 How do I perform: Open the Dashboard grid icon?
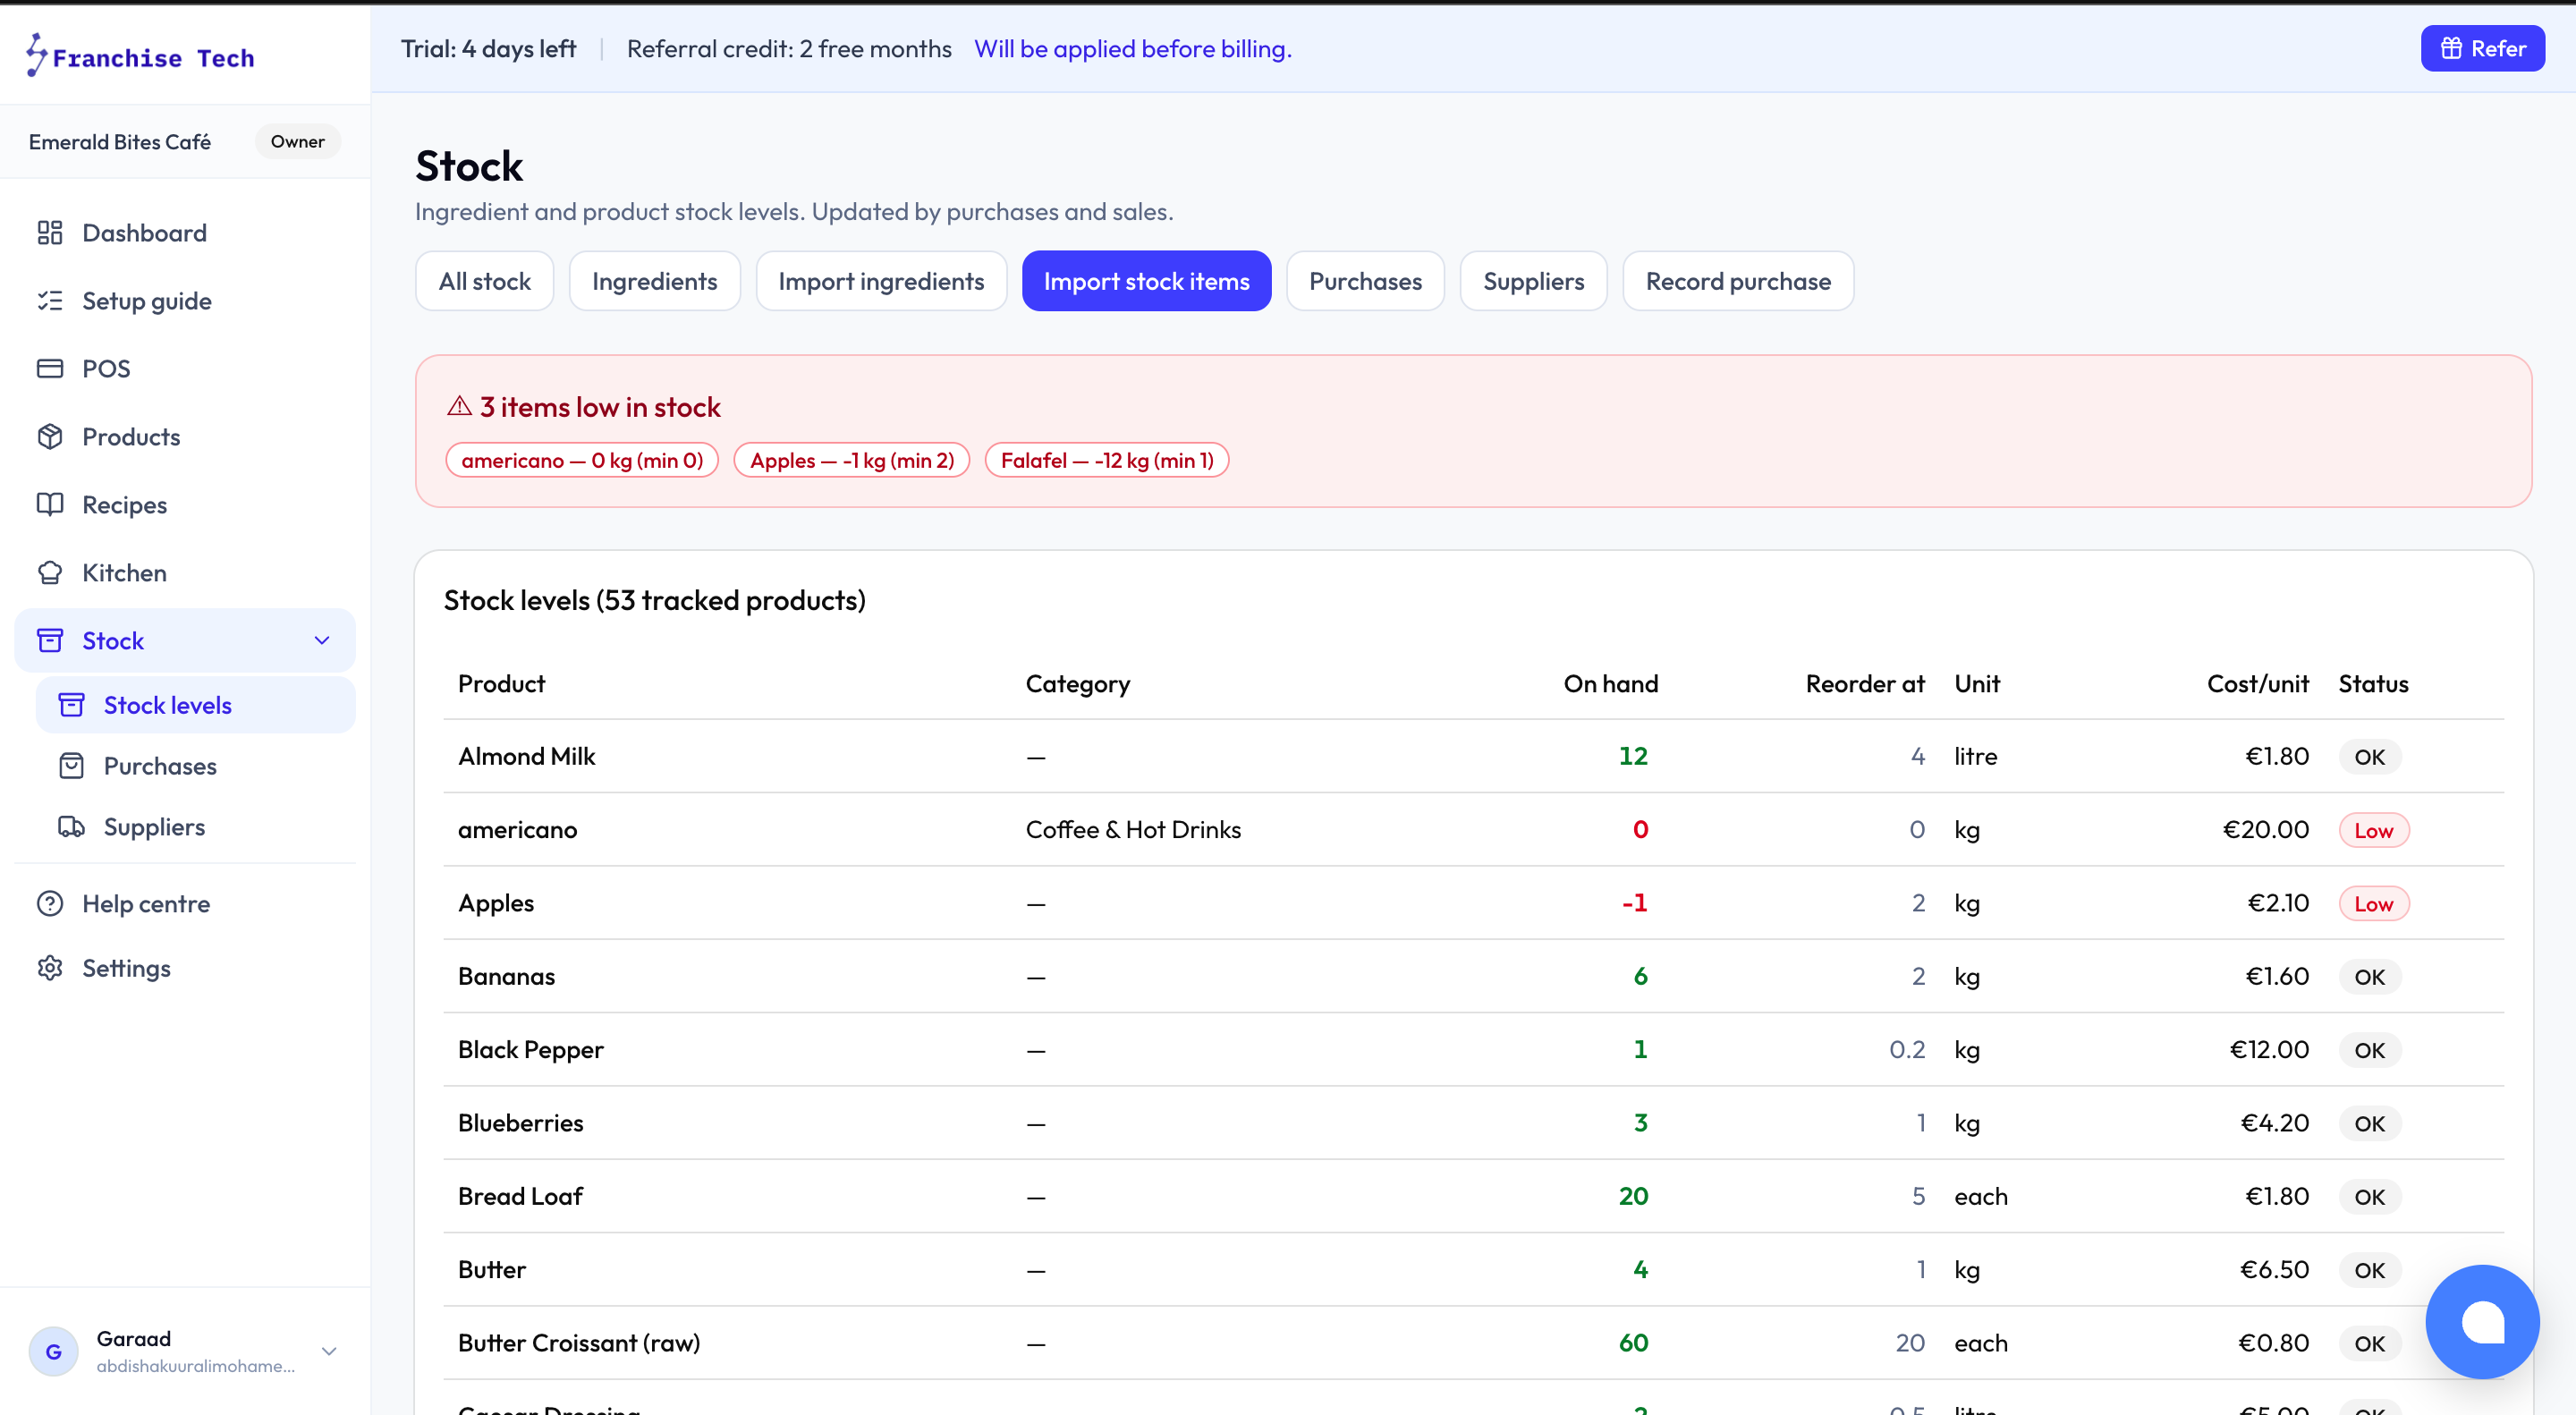tap(50, 233)
